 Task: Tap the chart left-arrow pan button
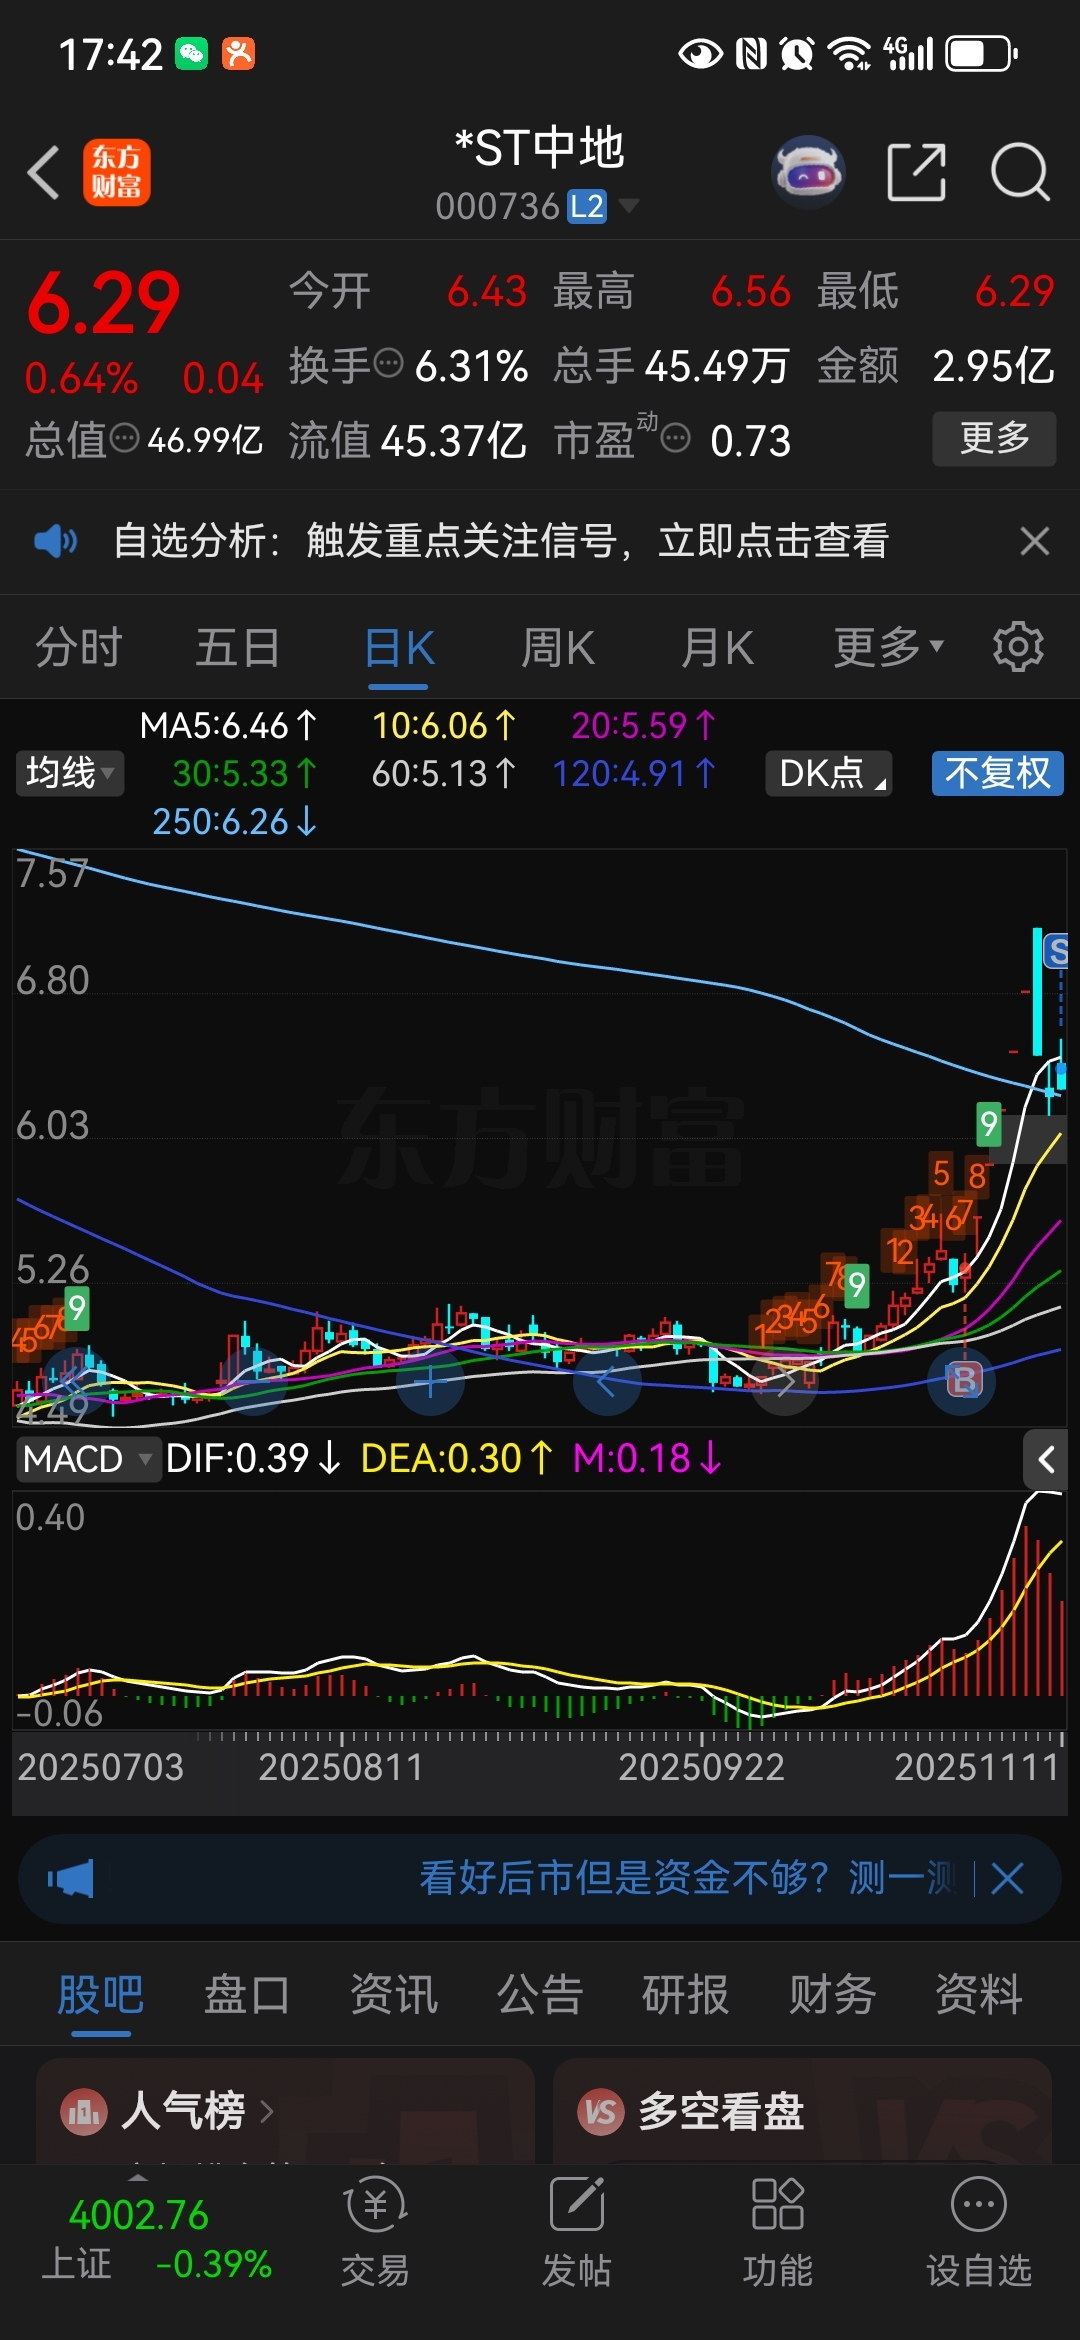point(607,1381)
